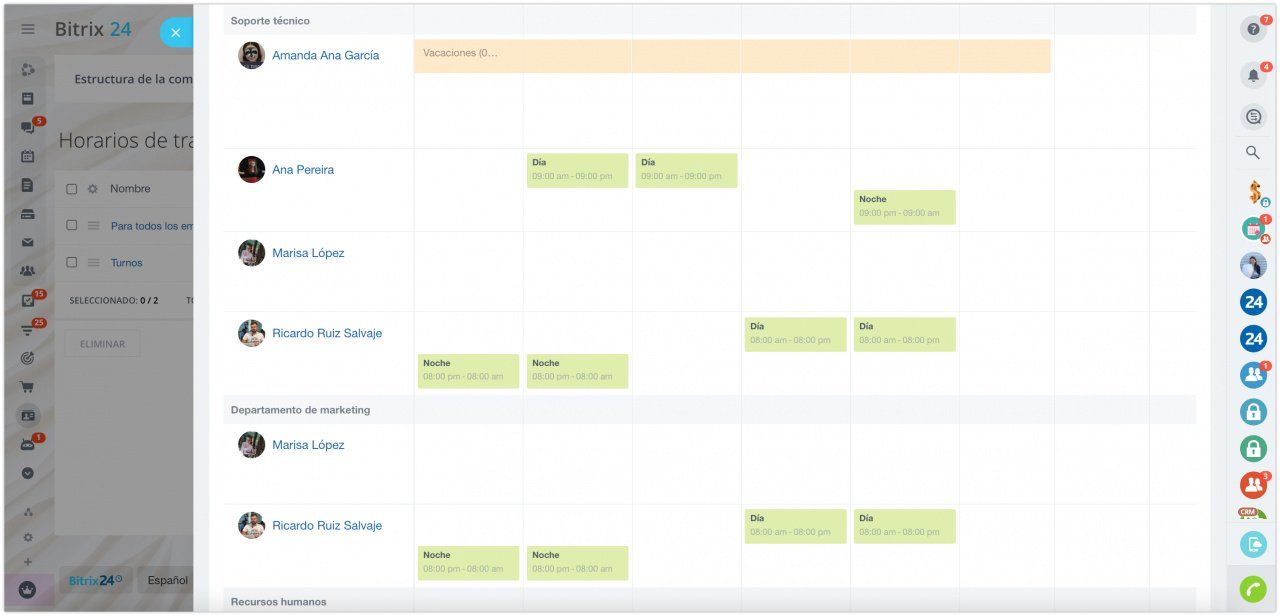
Task: Check the box for Para todos los empleados row
Action: [x=72, y=226]
